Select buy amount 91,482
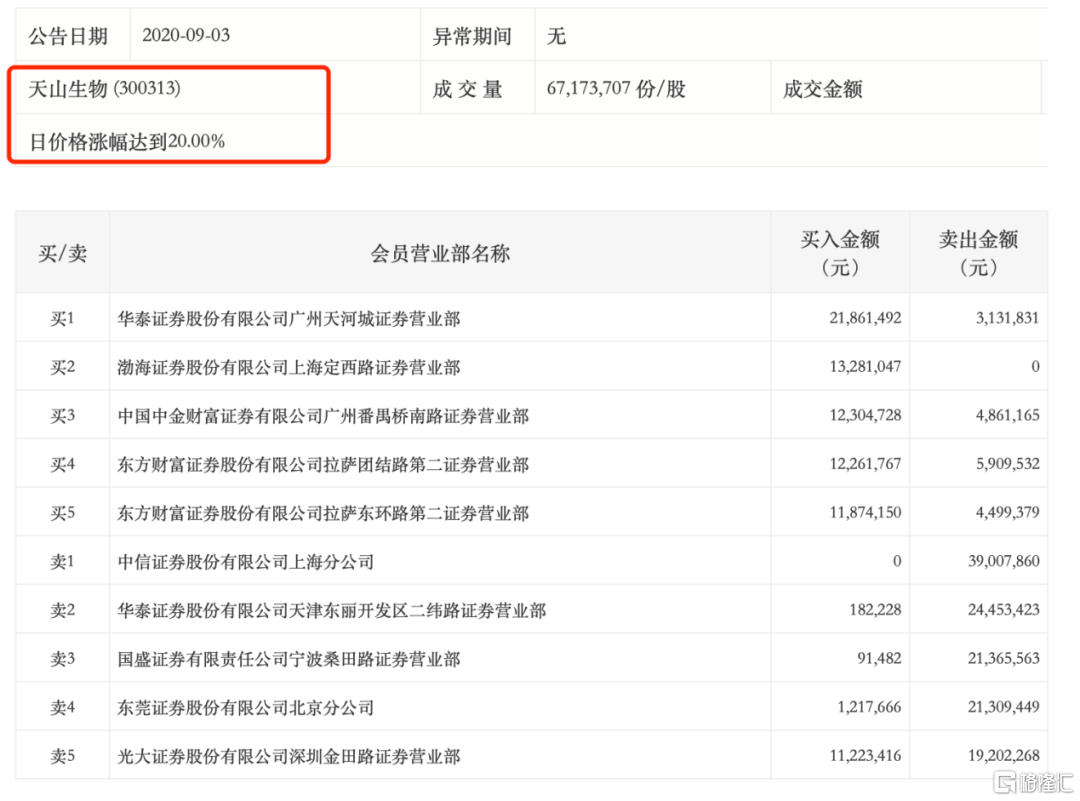Image resolution: width=1080 pixels, height=801 pixels. tap(879, 658)
